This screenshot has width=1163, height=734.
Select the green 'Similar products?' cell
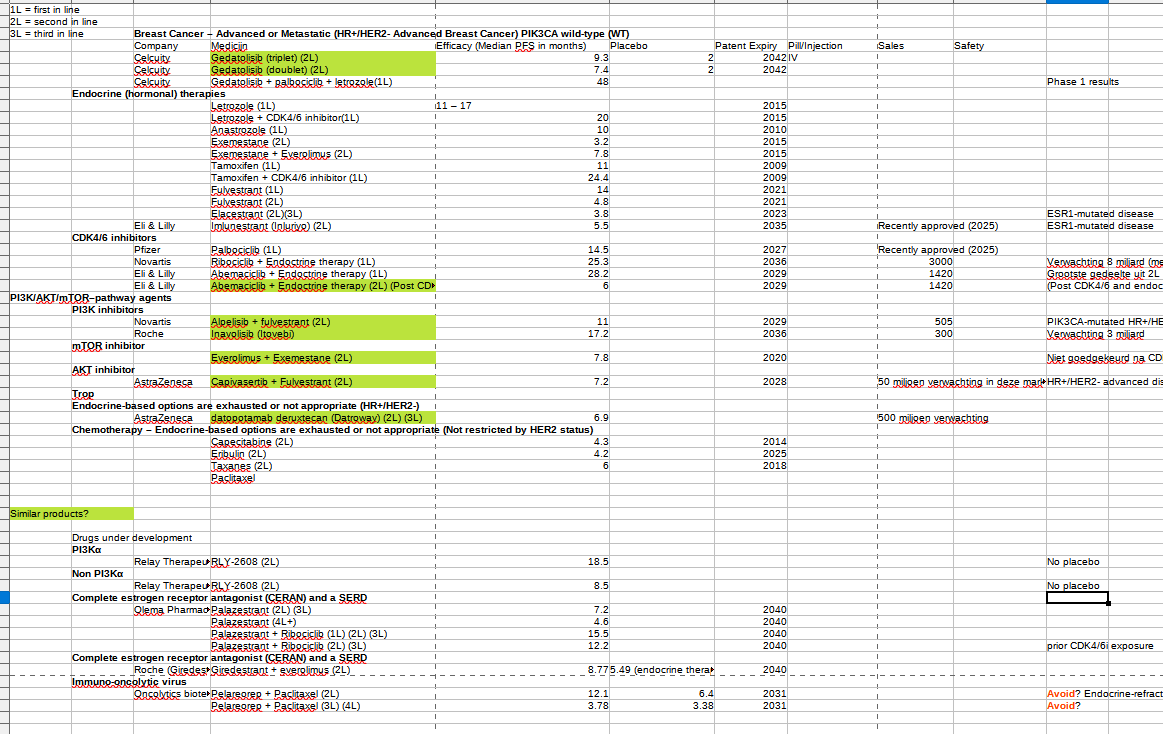(71, 514)
